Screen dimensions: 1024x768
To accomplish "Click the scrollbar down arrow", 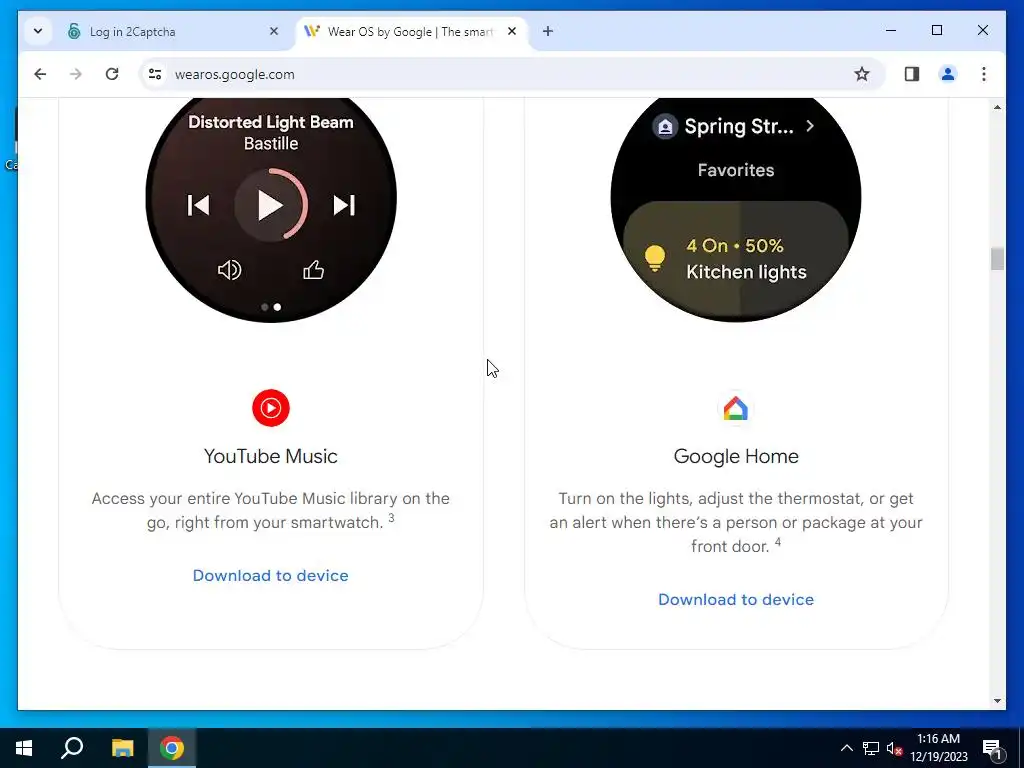I will (997, 701).
